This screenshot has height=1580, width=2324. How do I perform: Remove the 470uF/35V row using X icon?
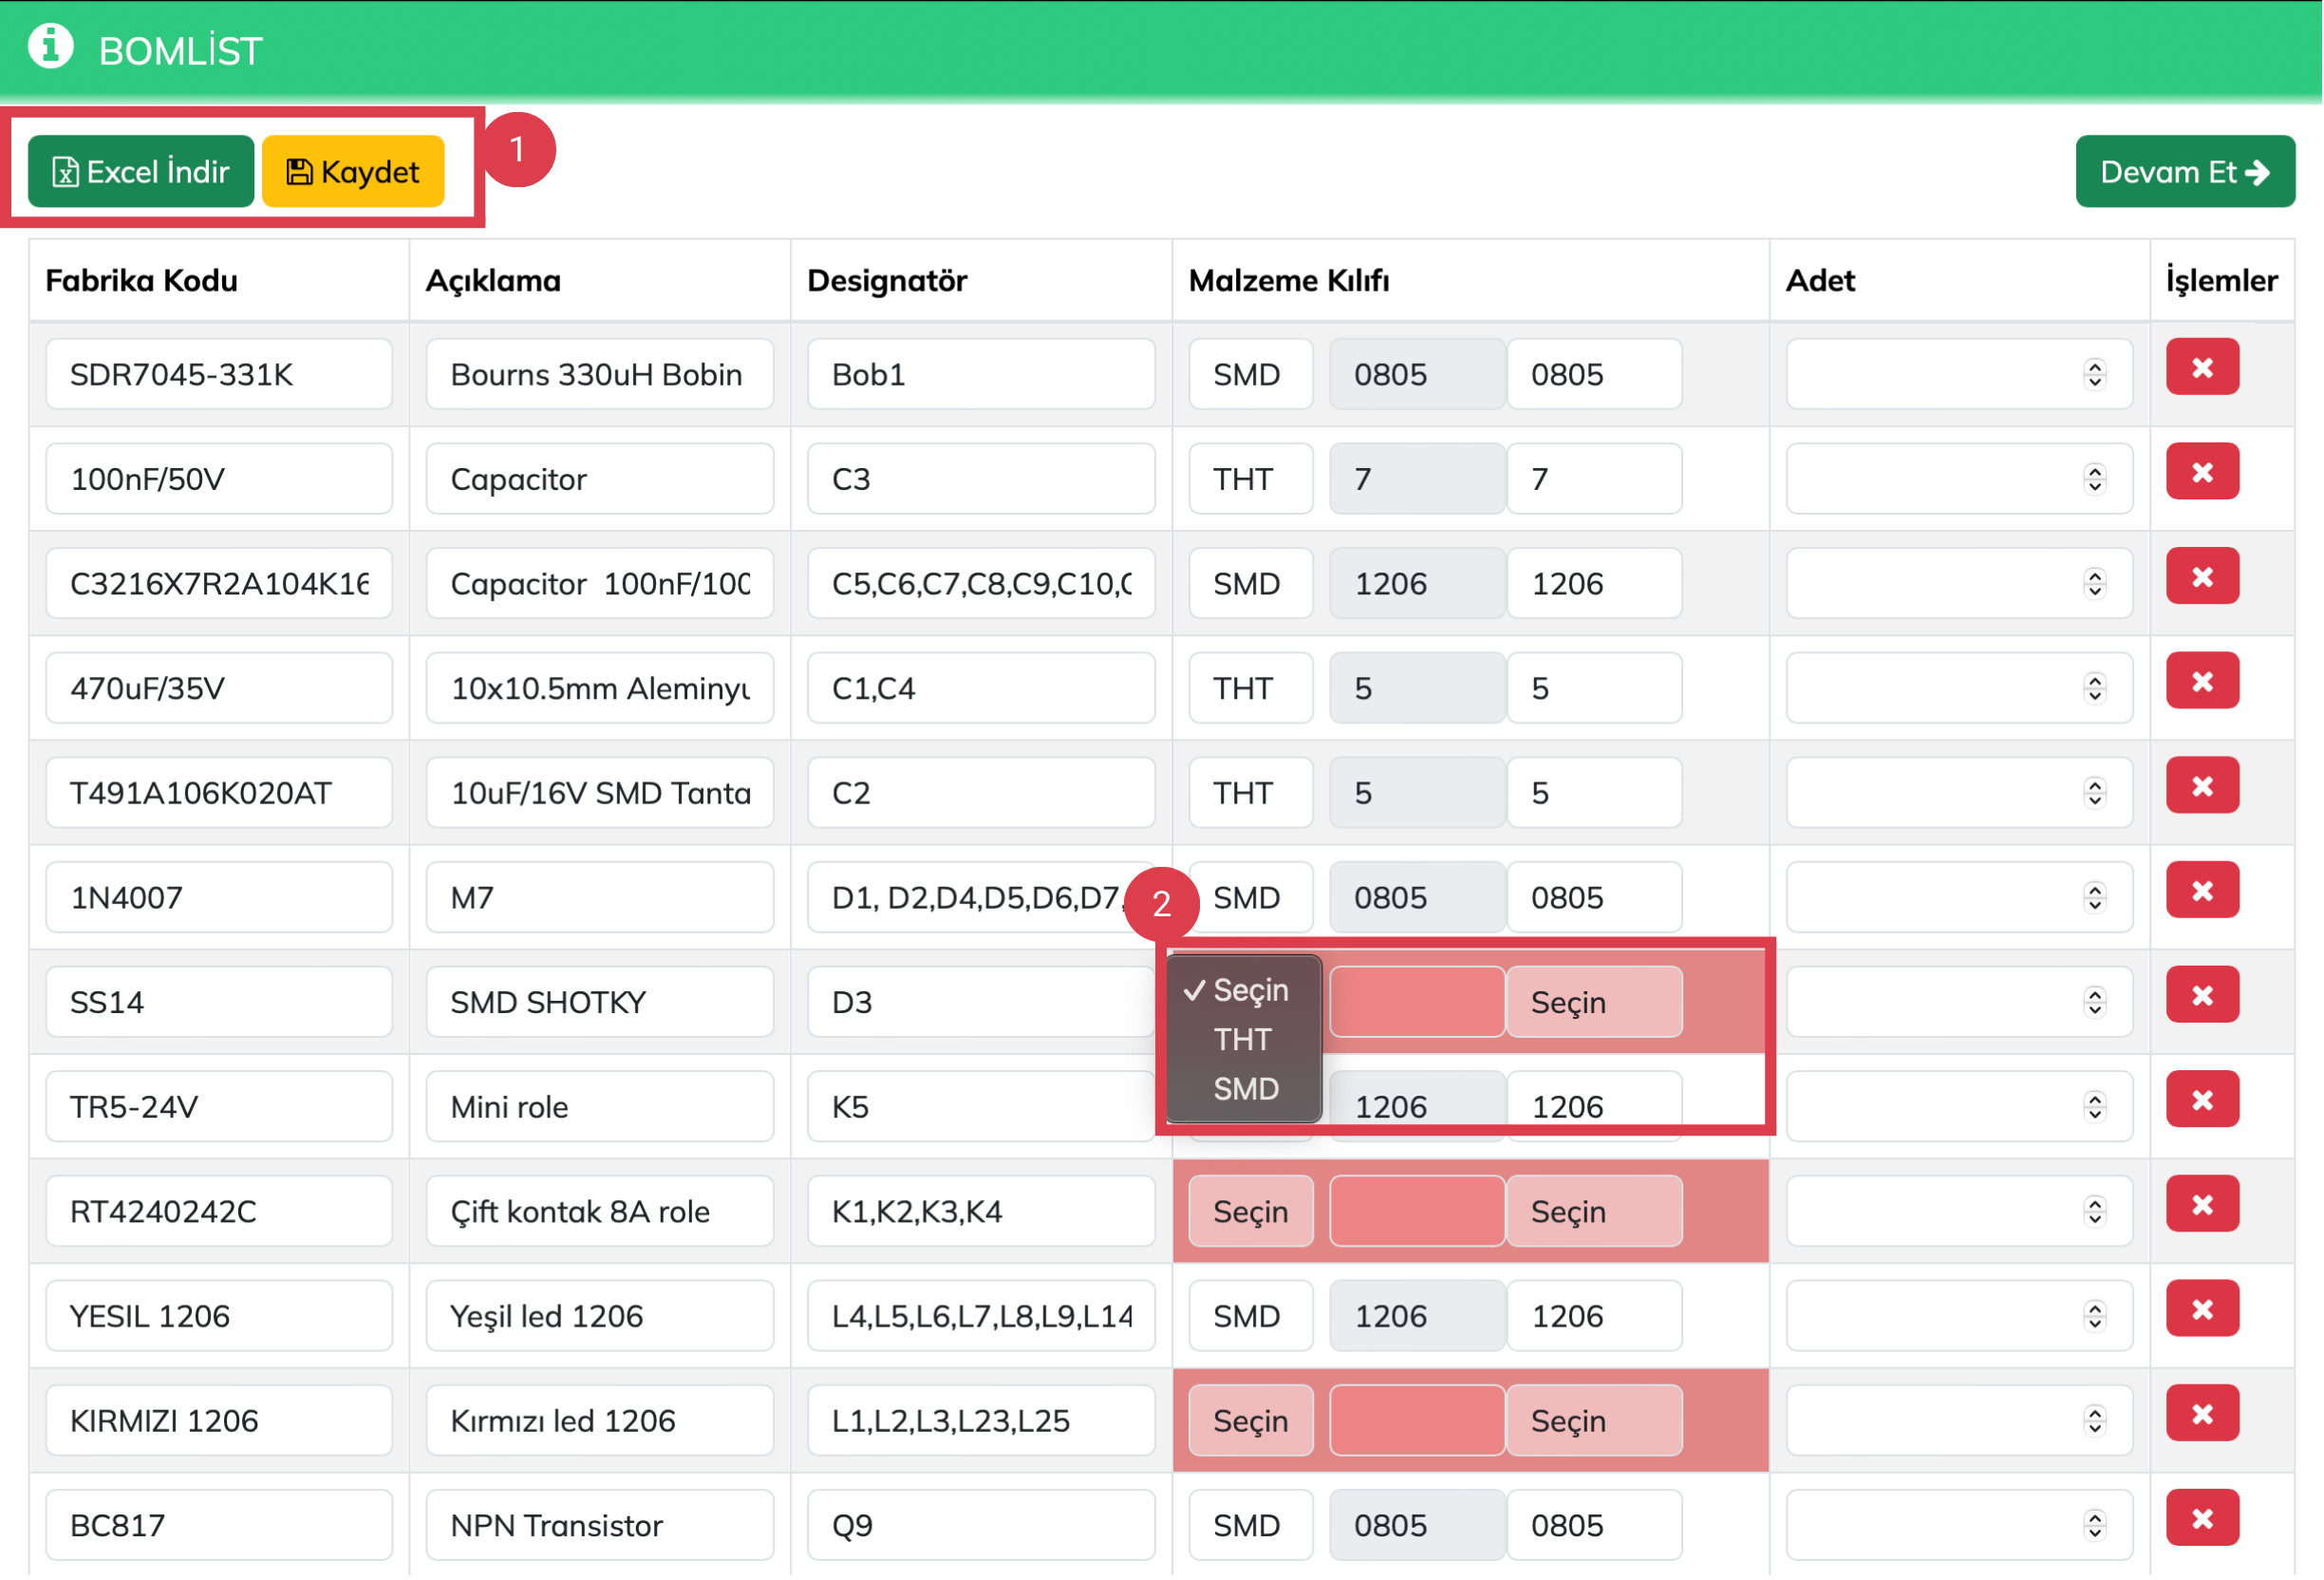(2203, 682)
